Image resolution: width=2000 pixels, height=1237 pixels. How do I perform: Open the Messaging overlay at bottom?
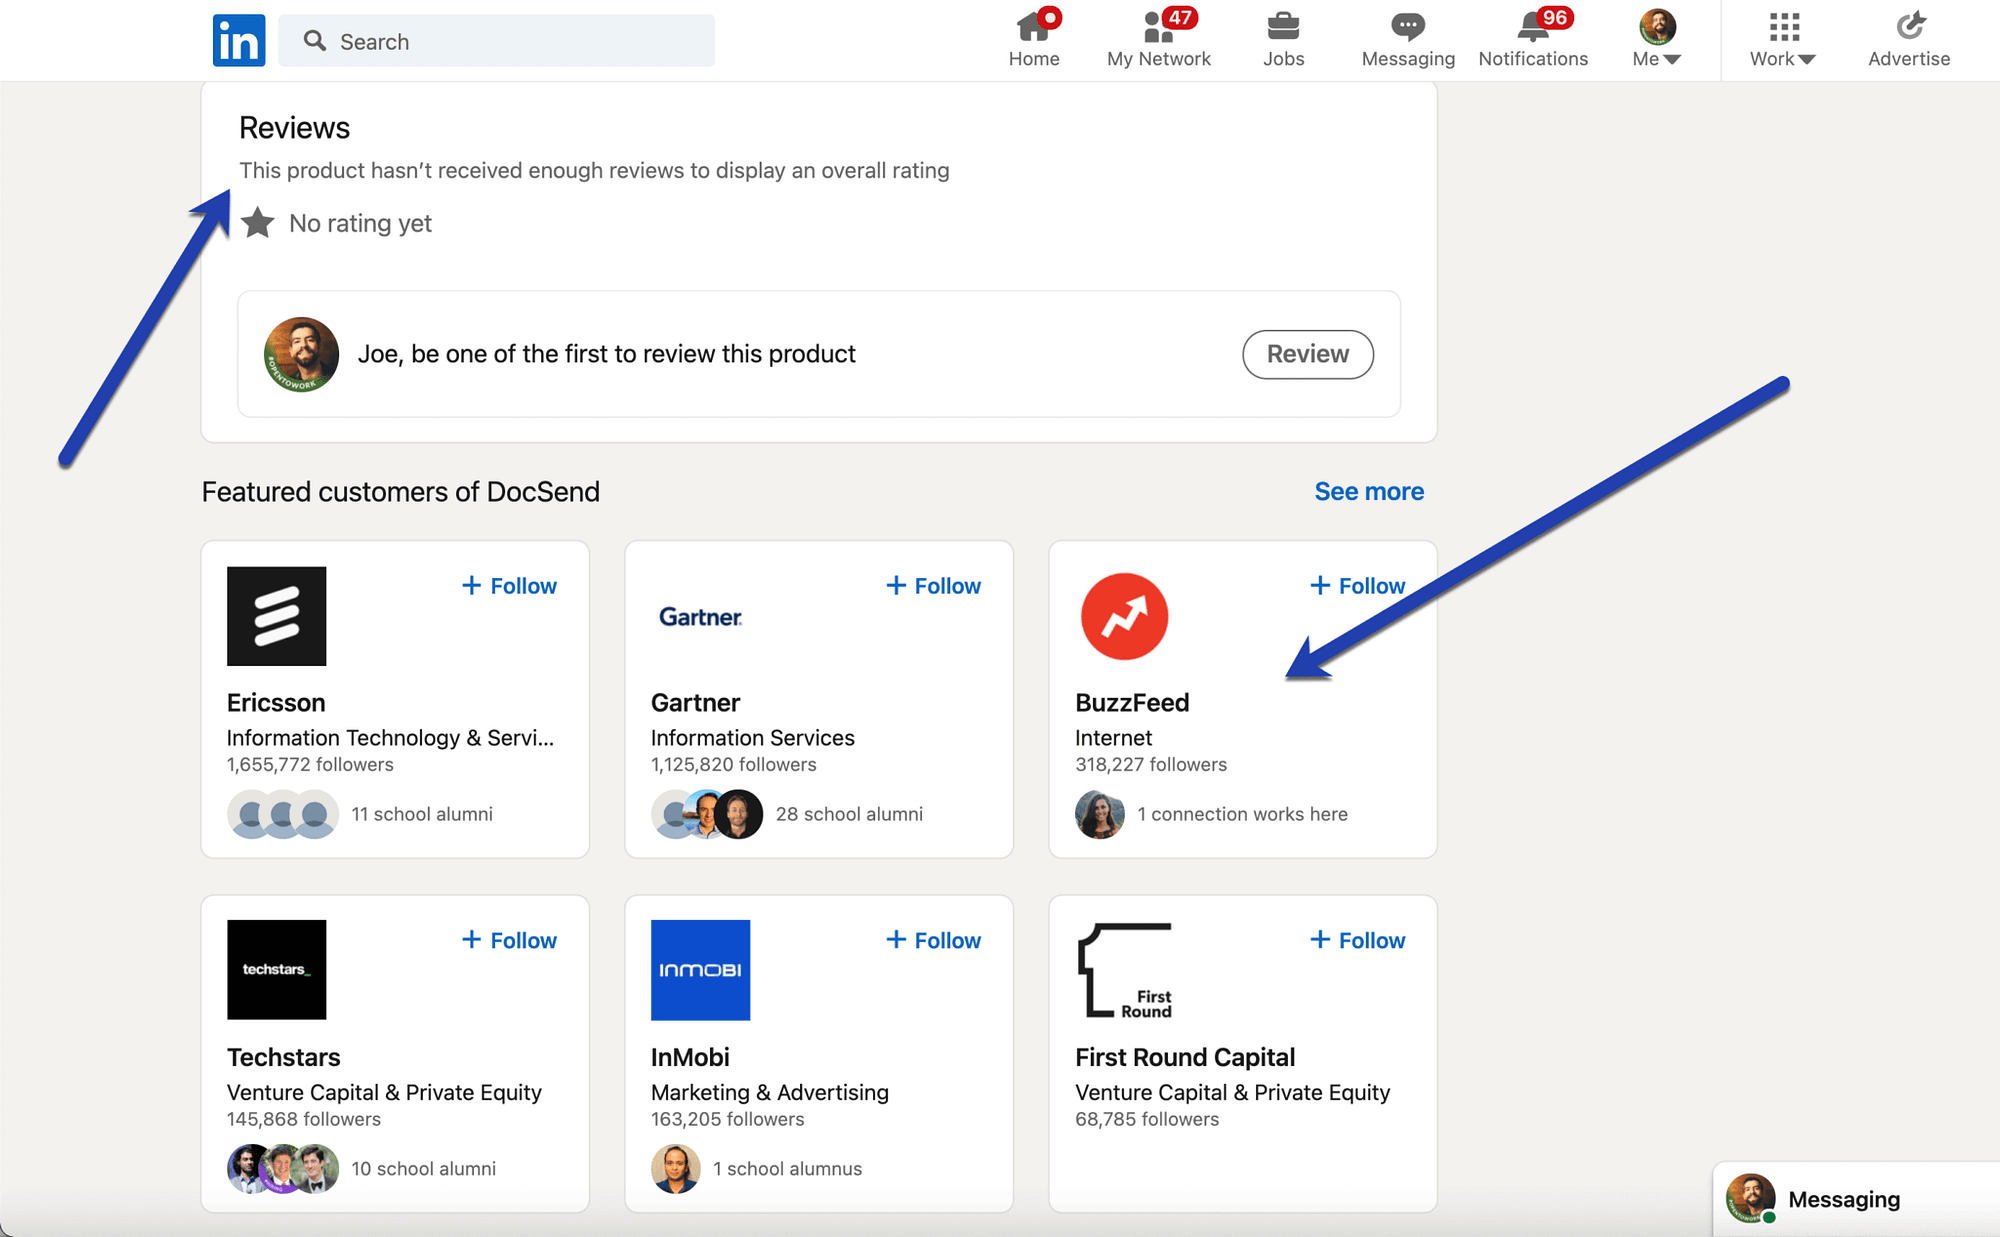click(x=1856, y=1199)
